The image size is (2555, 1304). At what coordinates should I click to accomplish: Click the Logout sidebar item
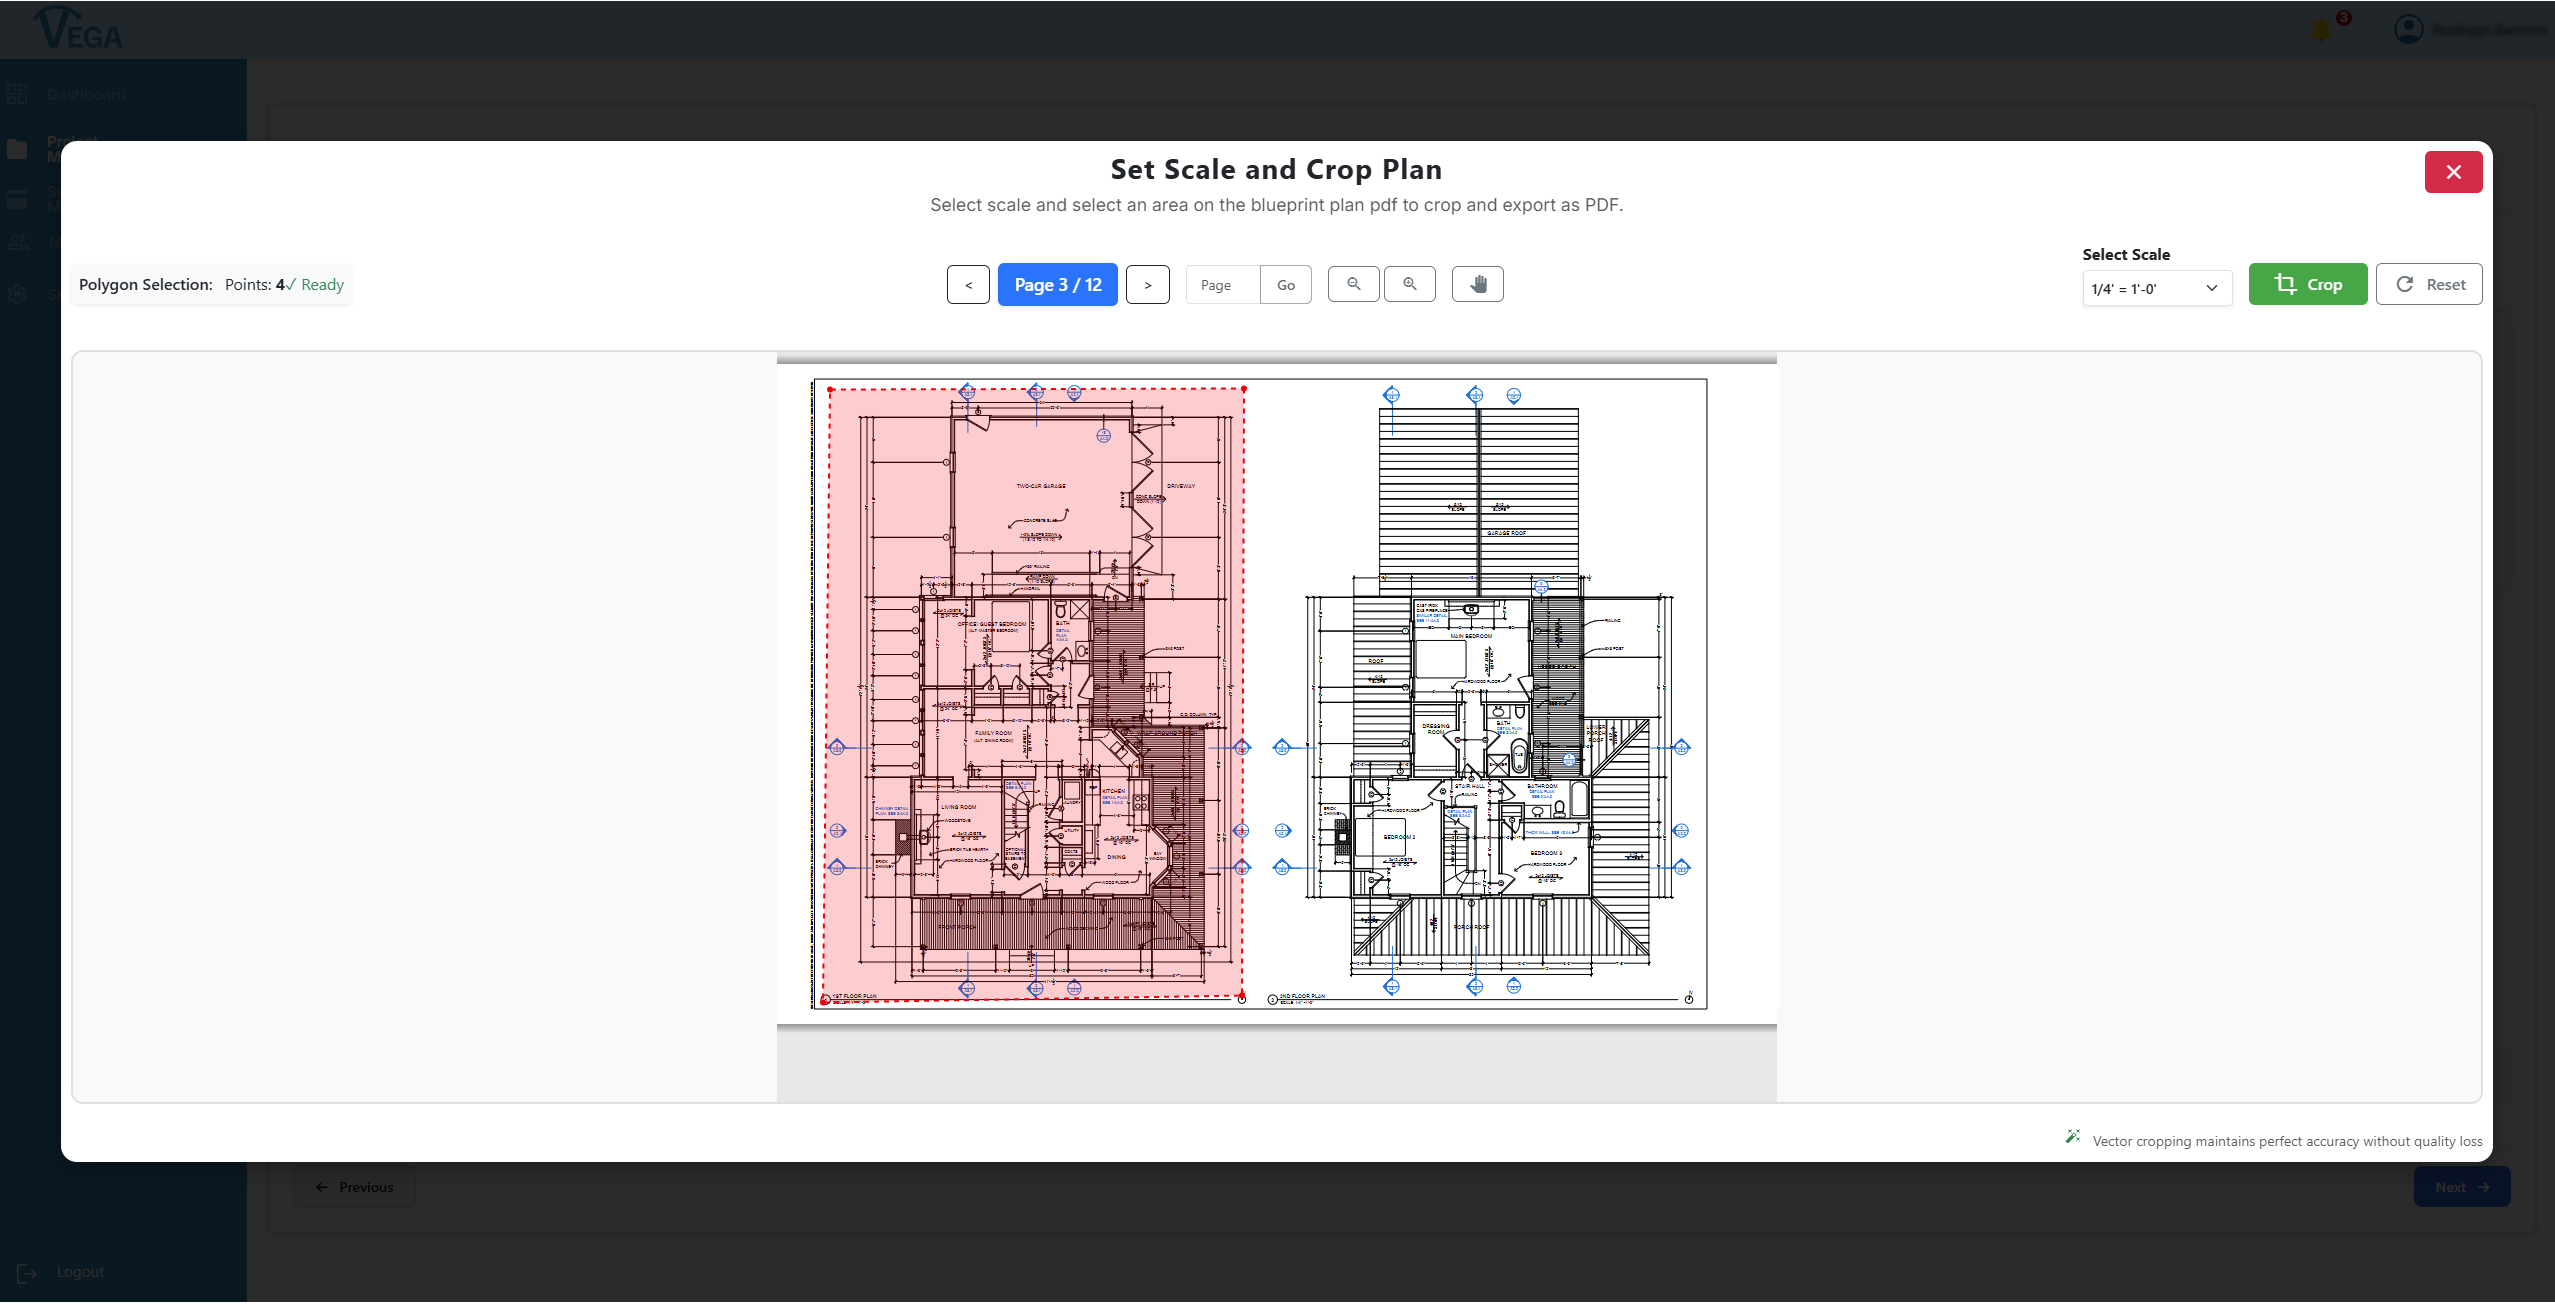tap(79, 1272)
